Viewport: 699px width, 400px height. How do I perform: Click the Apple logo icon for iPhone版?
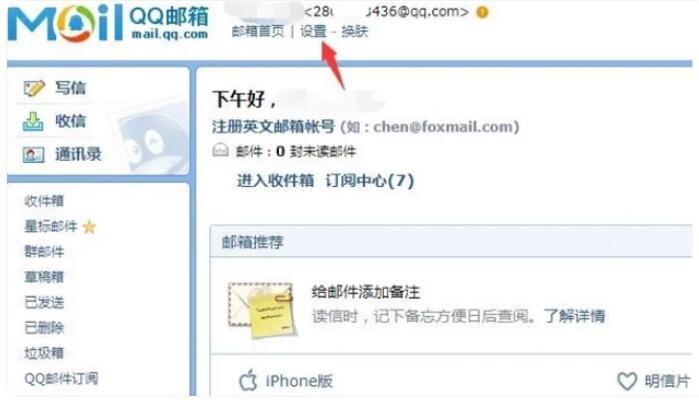(248, 380)
